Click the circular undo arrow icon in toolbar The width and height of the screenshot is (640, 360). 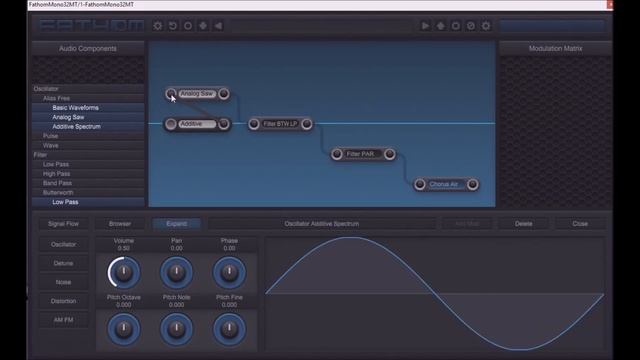[173, 26]
